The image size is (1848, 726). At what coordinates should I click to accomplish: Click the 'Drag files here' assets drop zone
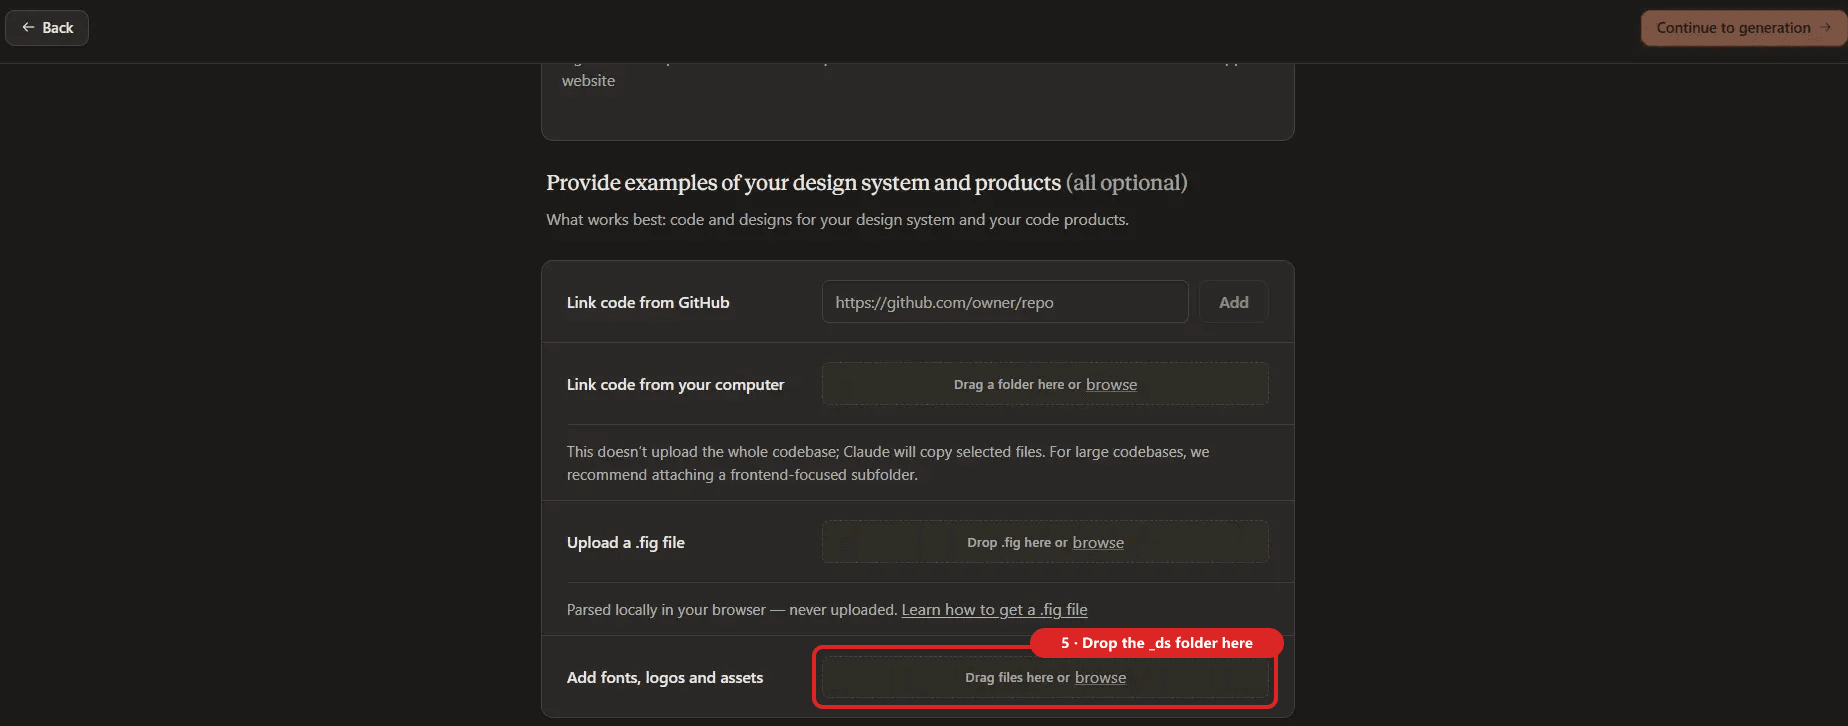coord(1045,677)
